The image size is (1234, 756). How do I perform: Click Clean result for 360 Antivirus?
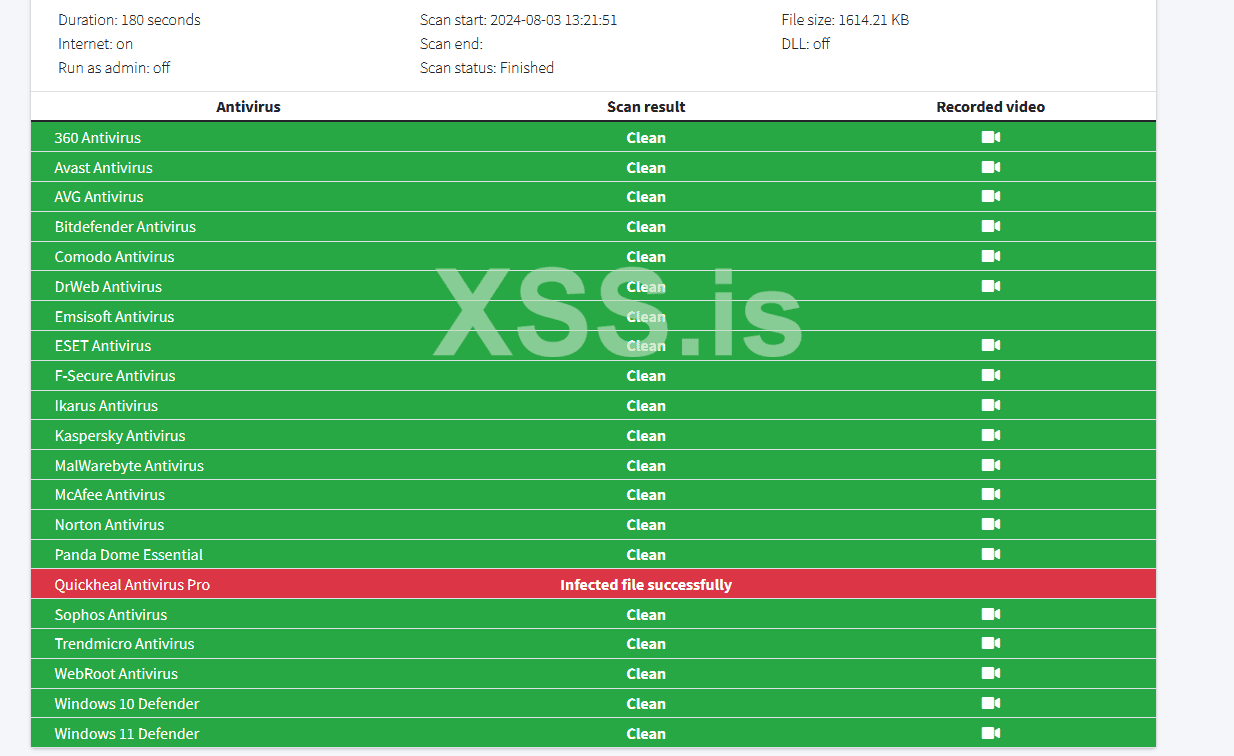pos(646,138)
